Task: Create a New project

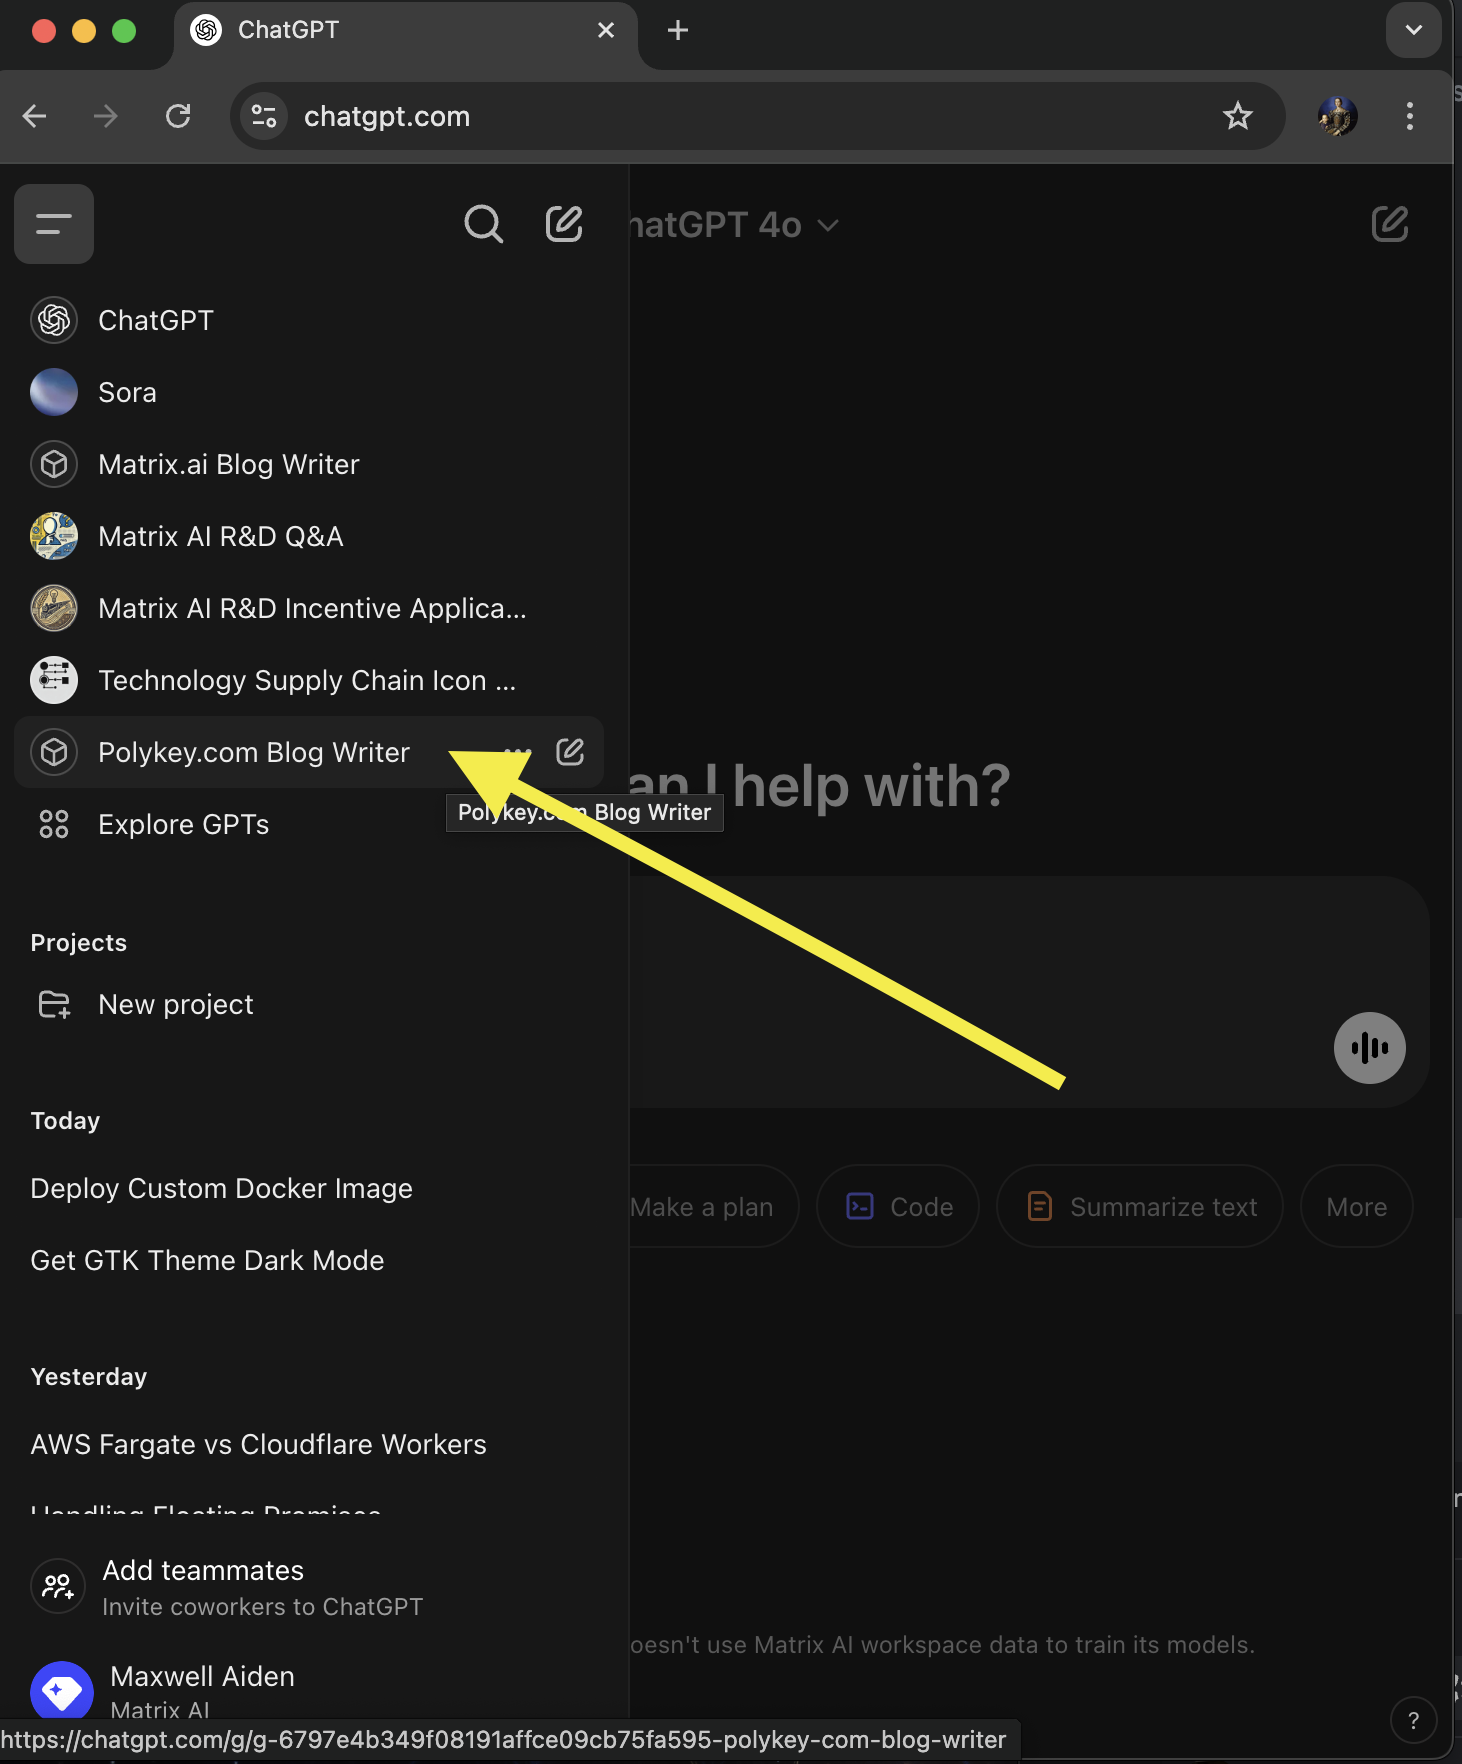Action: 308,1004
